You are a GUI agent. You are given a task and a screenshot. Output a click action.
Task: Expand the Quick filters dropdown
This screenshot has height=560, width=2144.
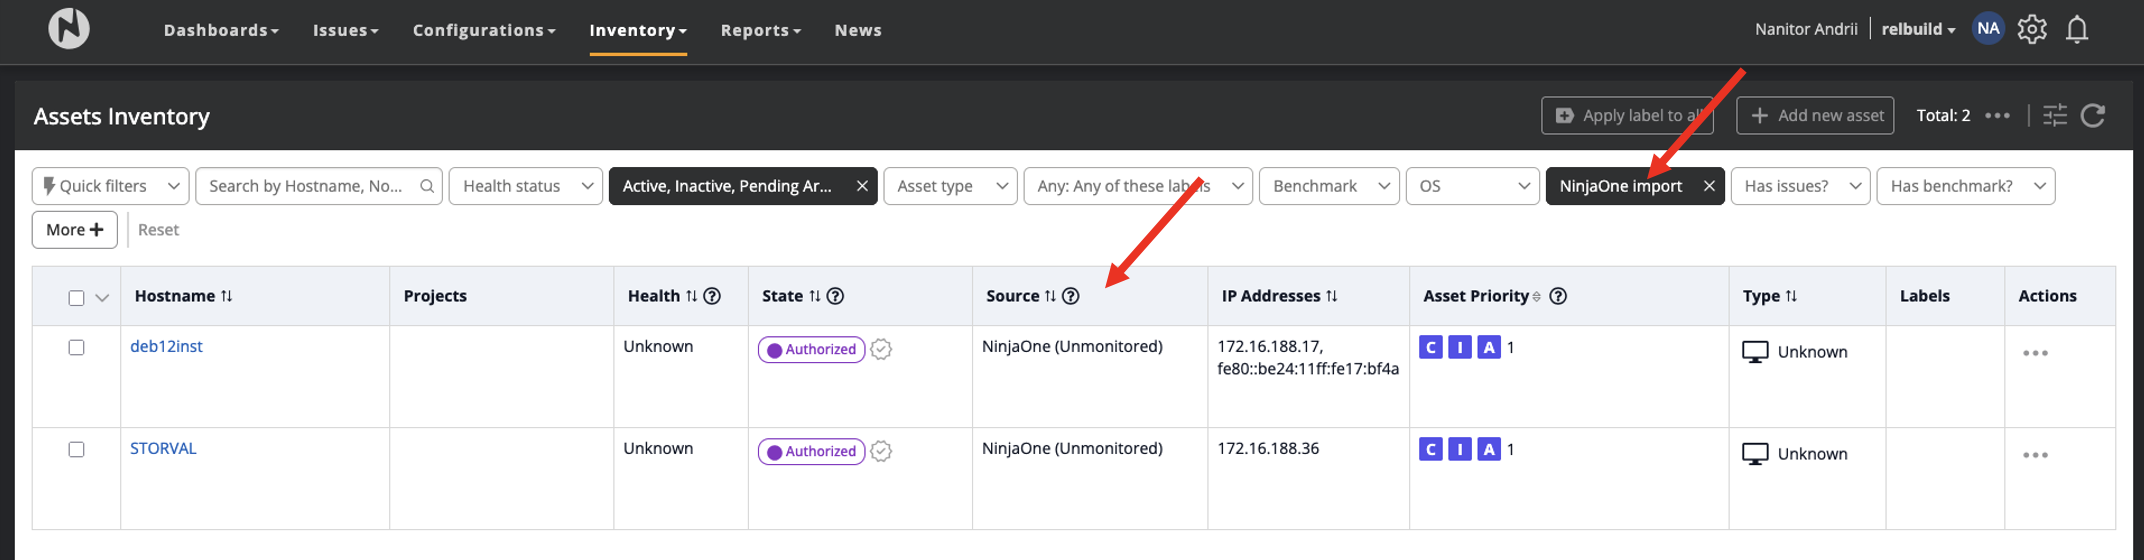coord(110,186)
